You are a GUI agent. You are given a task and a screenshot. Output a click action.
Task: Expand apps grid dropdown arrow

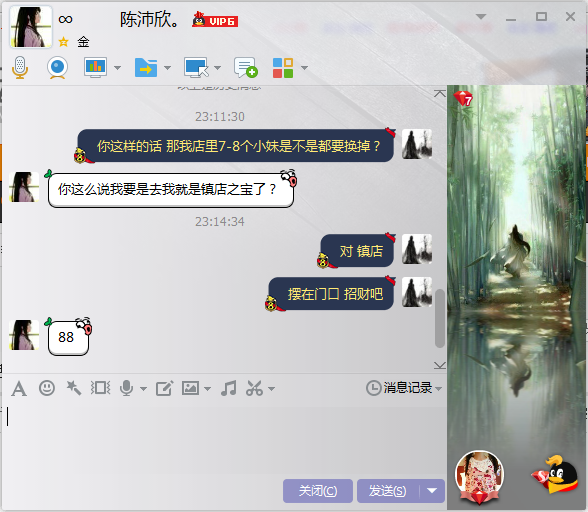tap(304, 68)
